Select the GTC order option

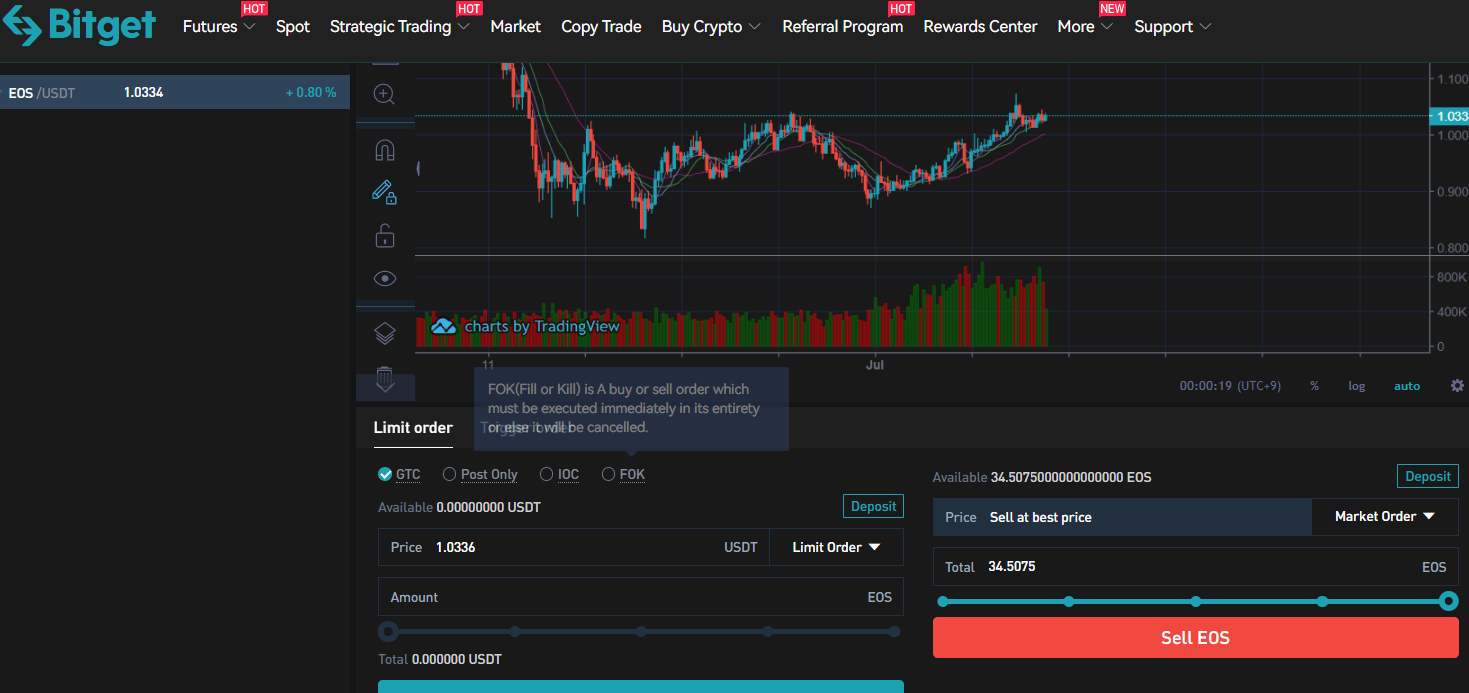click(x=399, y=474)
